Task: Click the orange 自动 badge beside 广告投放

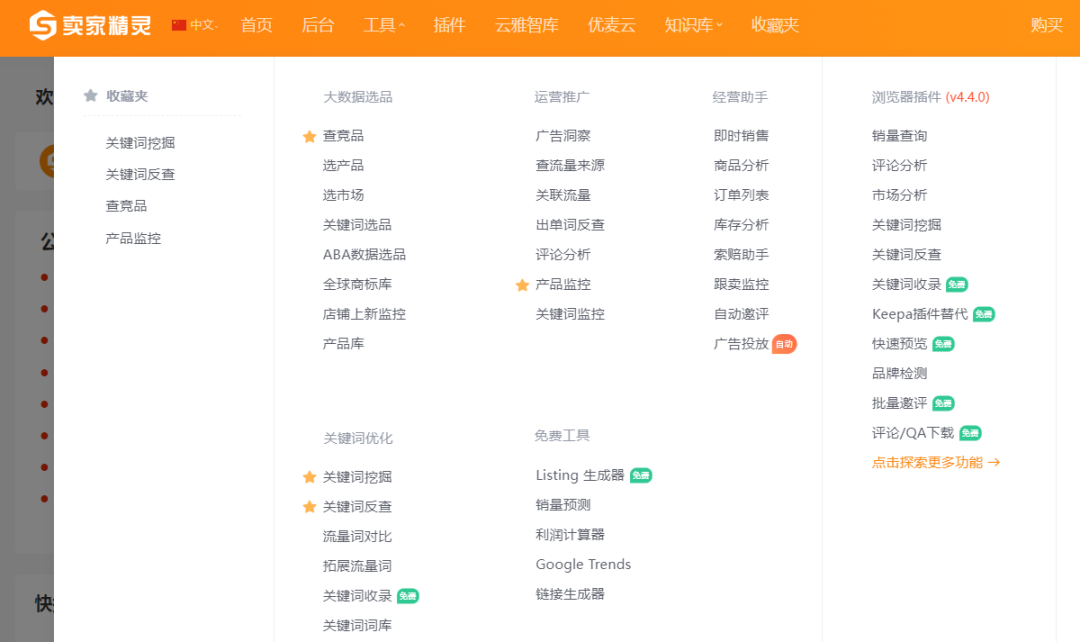Action: coord(784,344)
